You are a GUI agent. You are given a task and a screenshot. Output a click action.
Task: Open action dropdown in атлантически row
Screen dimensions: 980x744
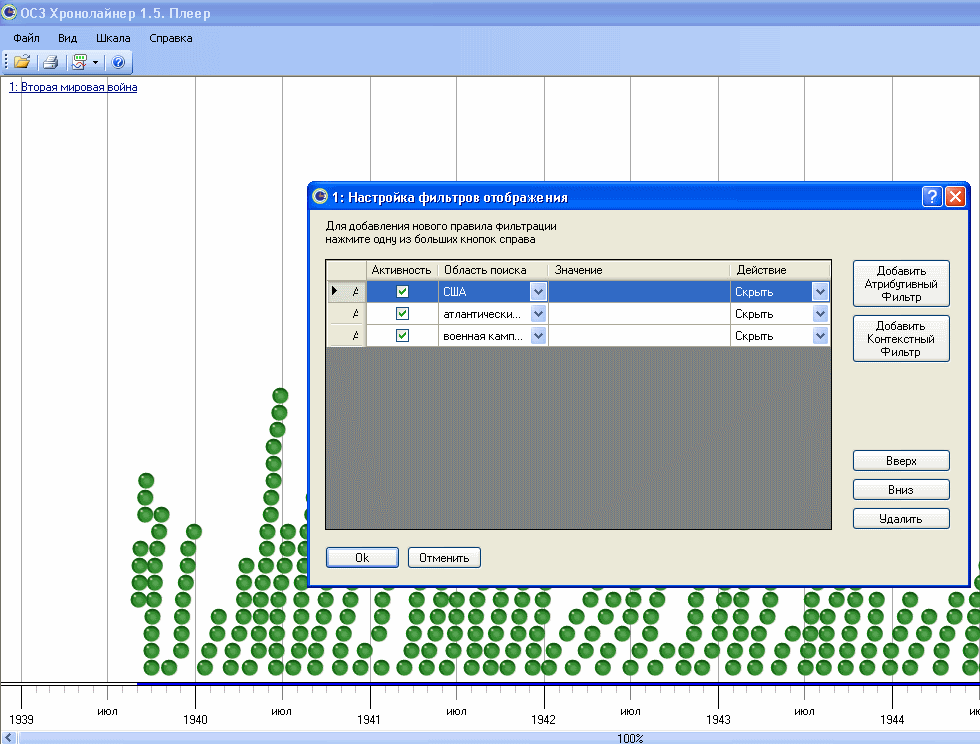coord(821,314)
